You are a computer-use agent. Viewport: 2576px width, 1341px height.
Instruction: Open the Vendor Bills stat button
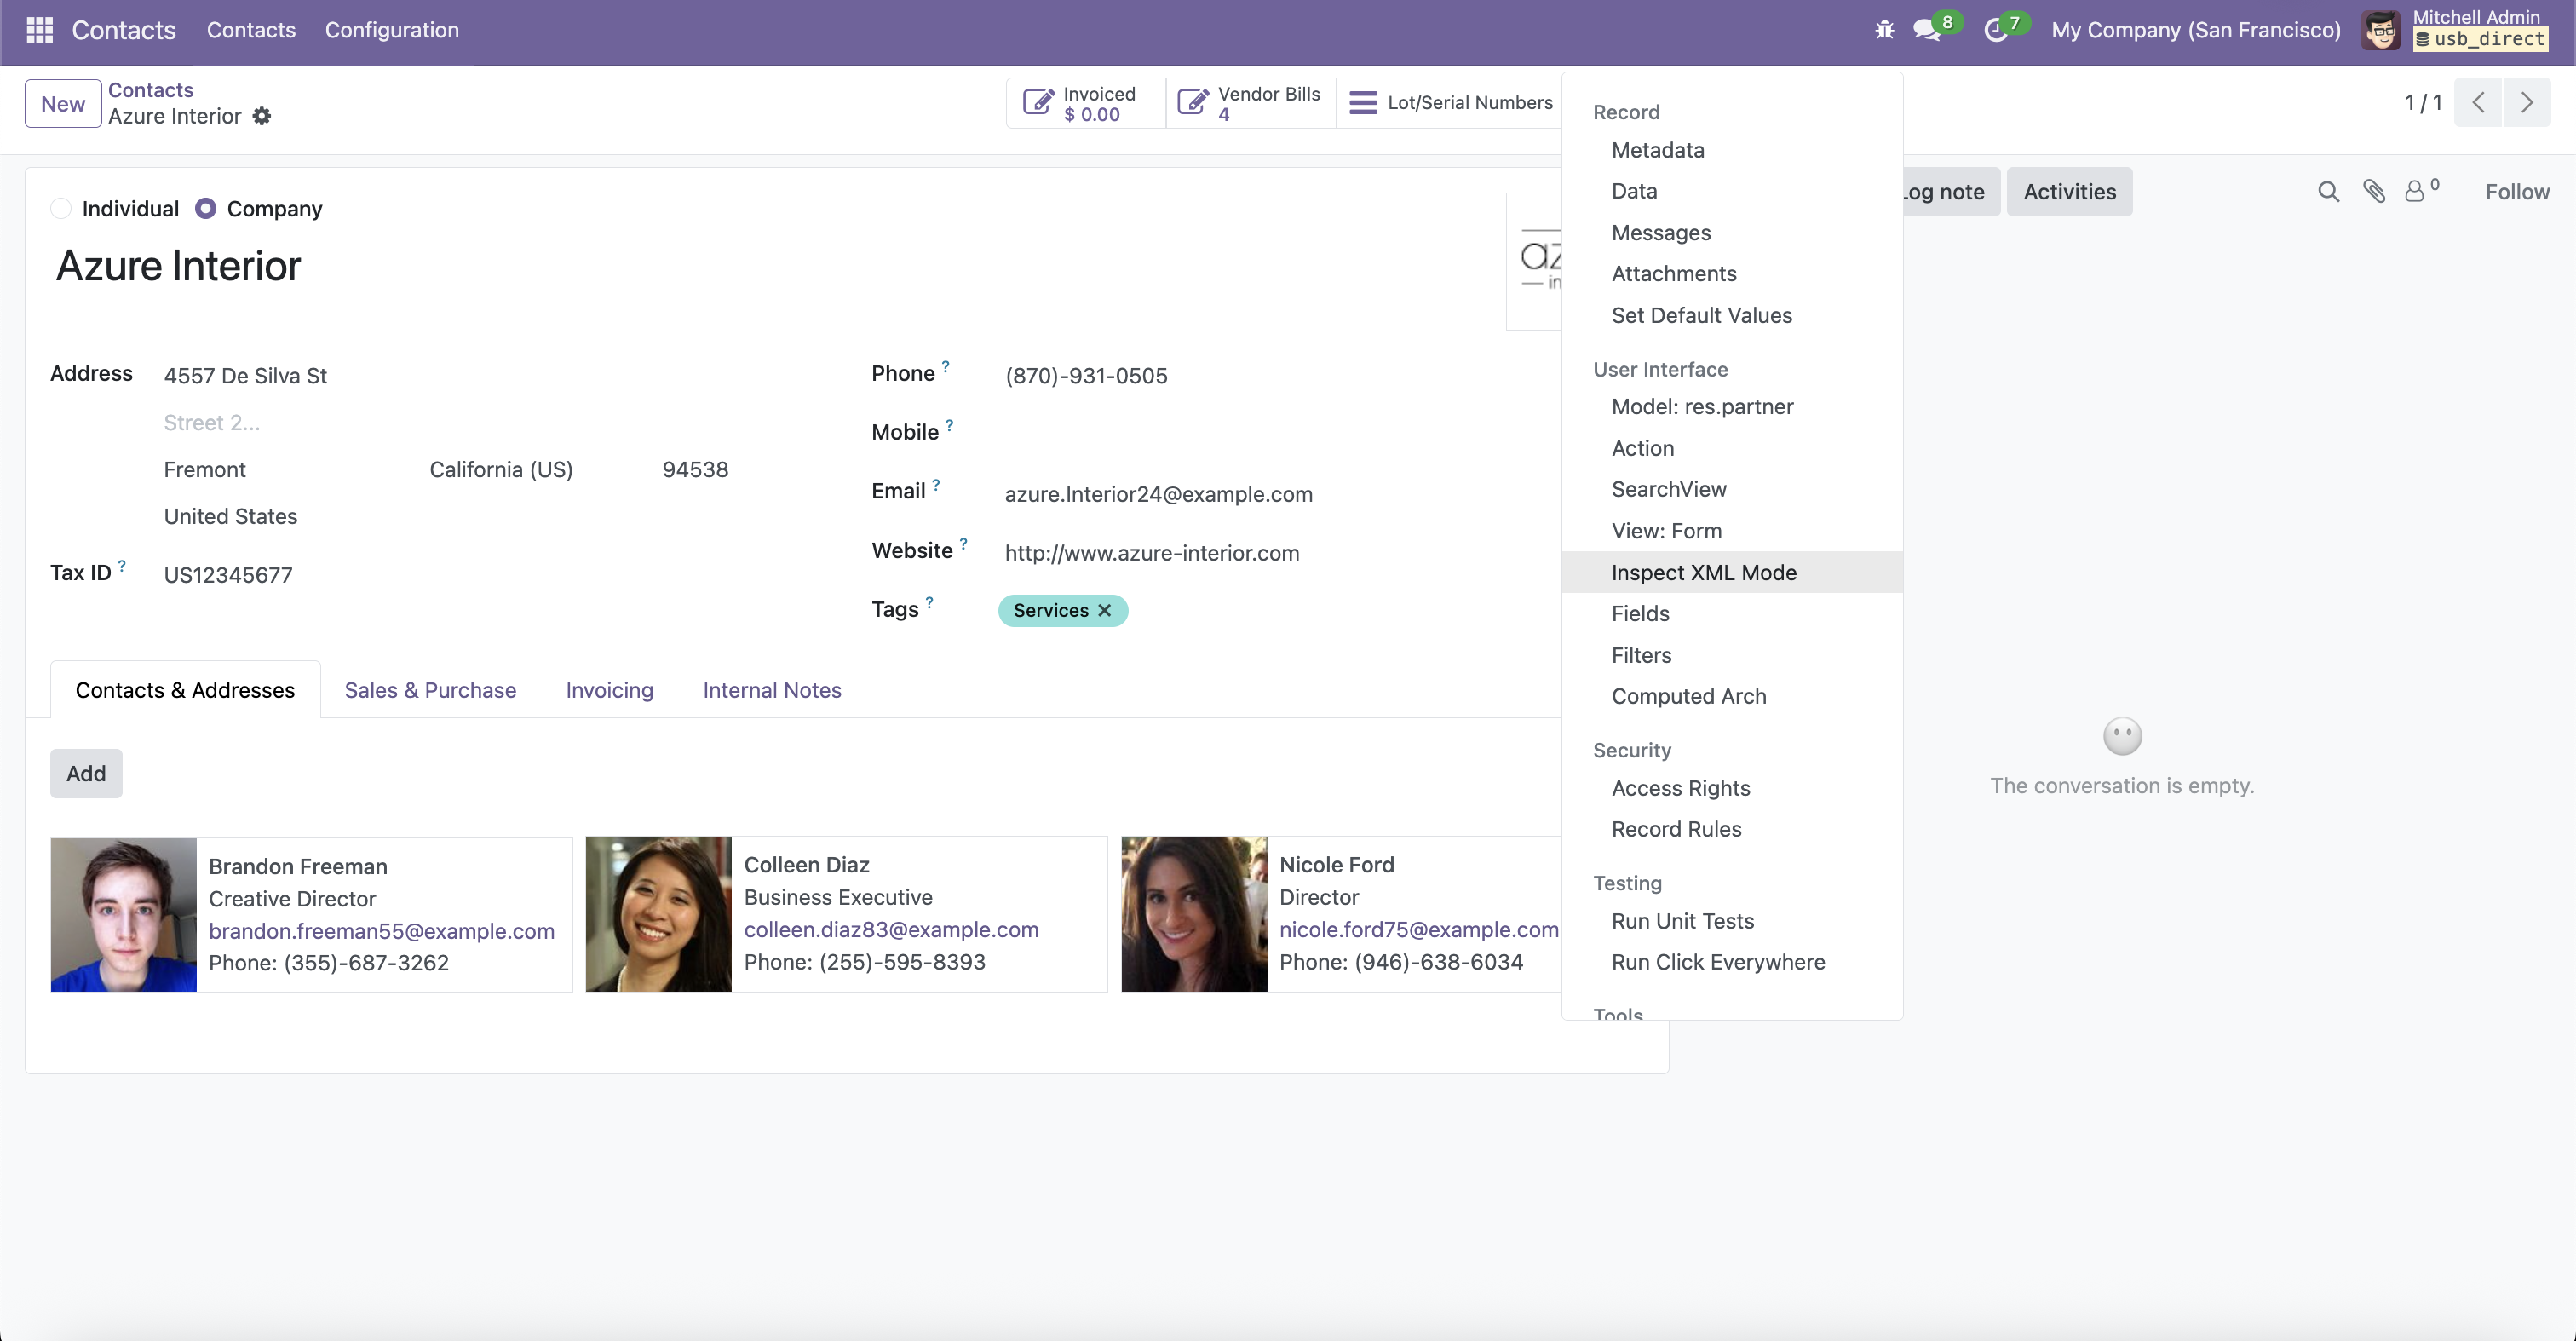click(1250, 103)
